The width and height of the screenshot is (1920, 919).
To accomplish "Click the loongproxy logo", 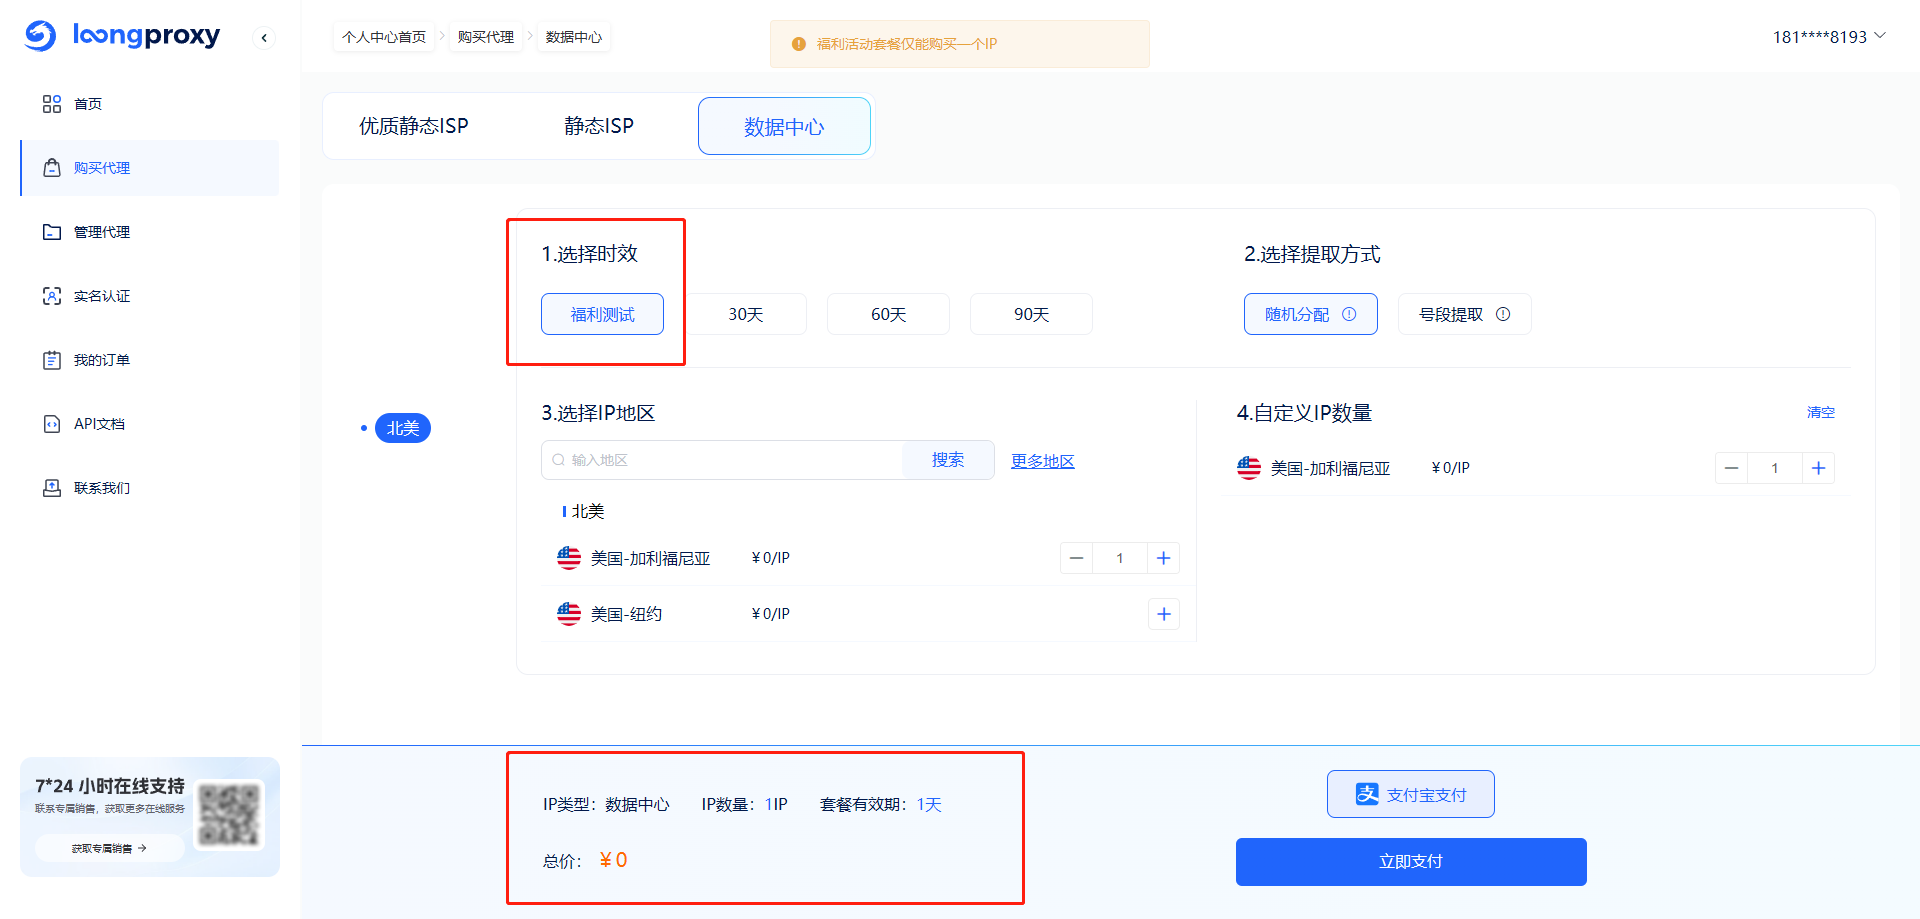I will (122, 36).
